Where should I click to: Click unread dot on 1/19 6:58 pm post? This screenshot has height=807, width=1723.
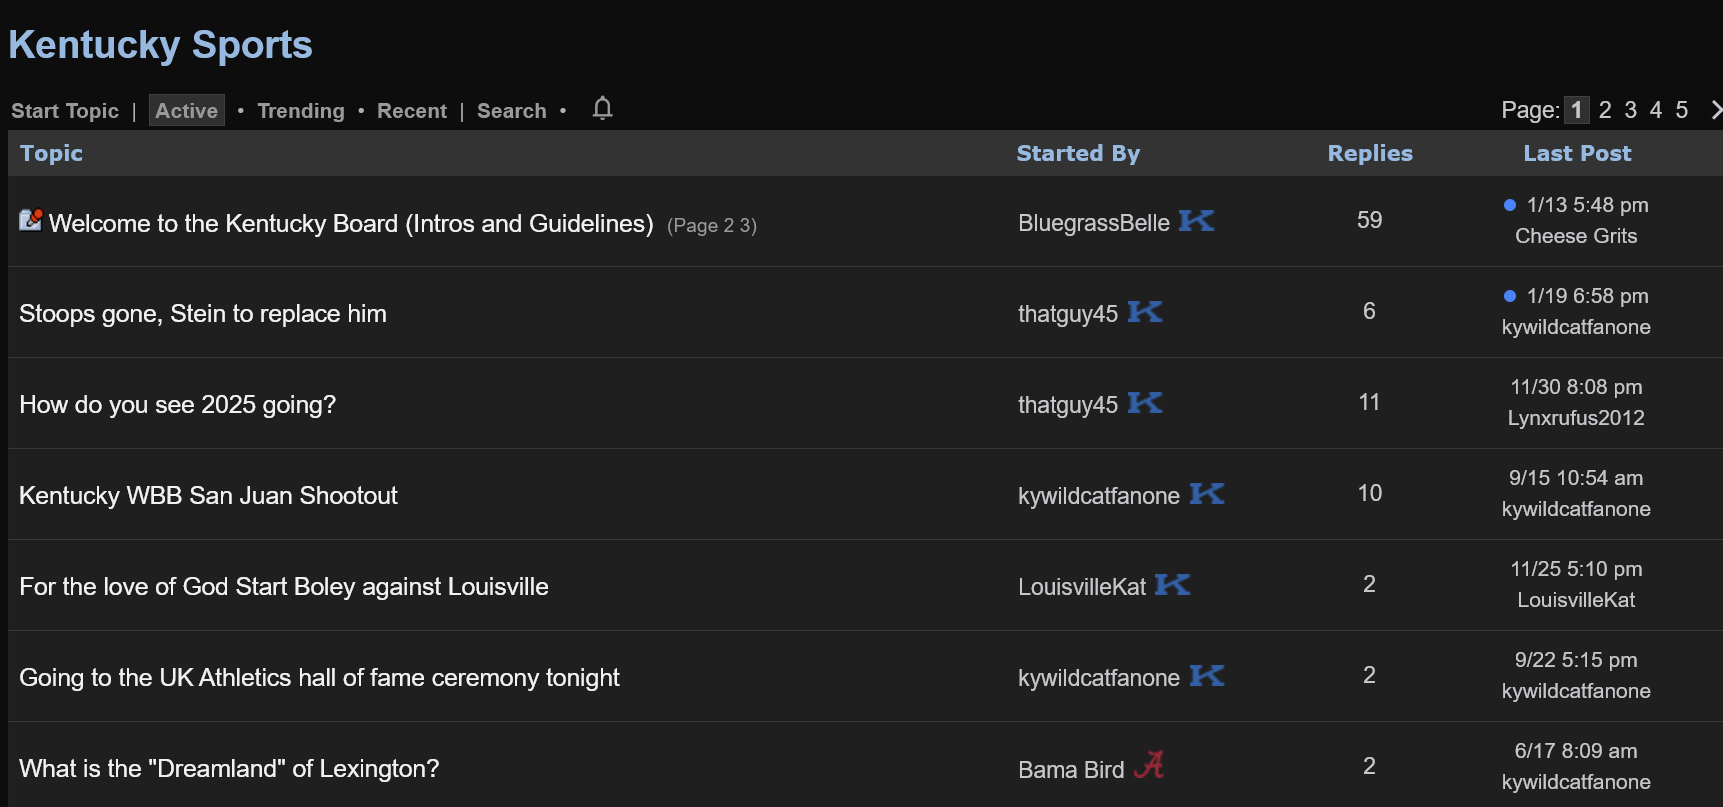(x=1510, y=296)
